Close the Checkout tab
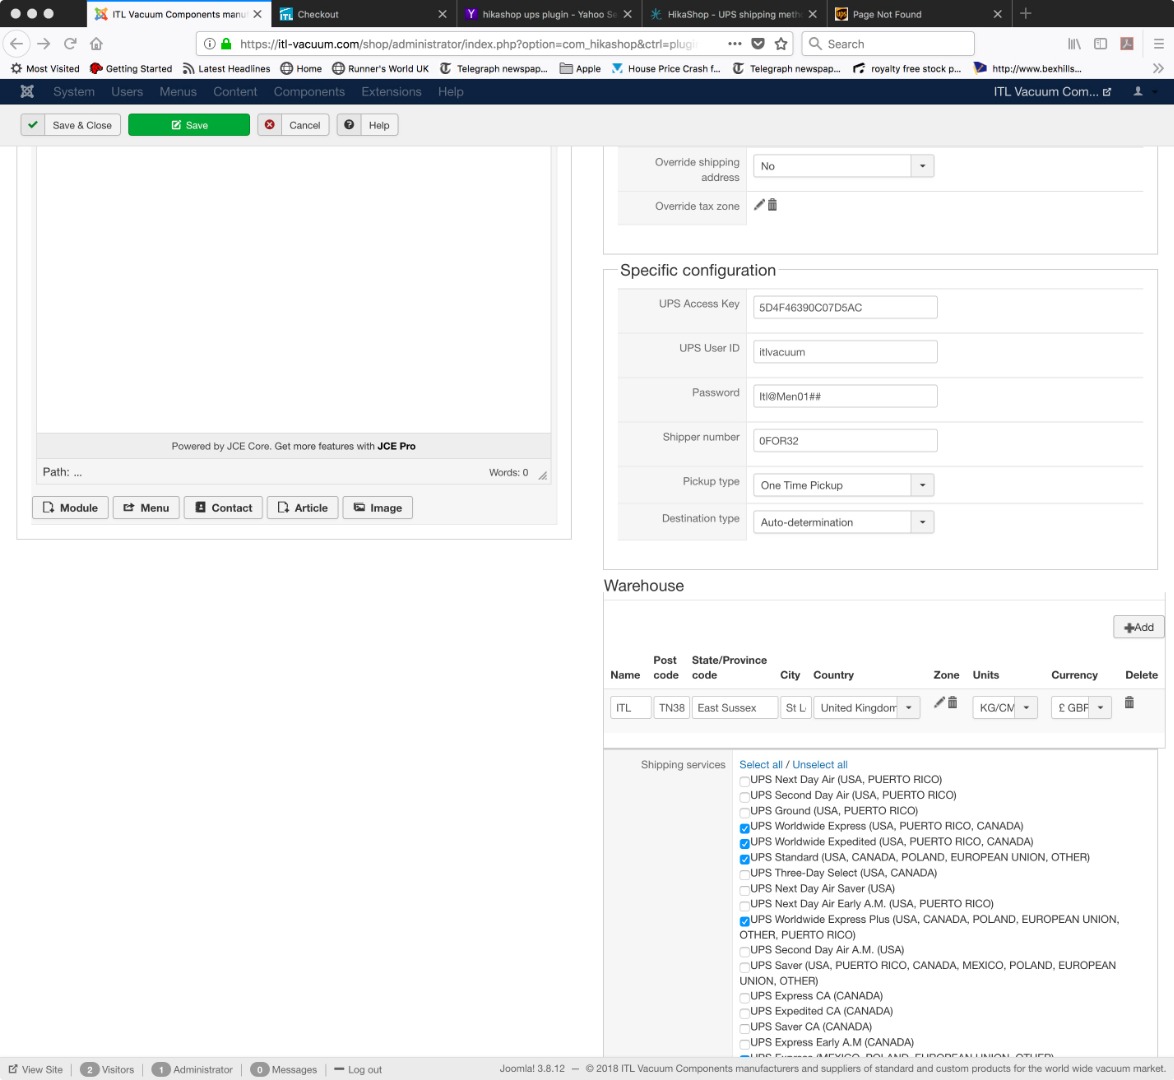The width and height of the screenshot is (1174, 1080). [x=442, y=13]
